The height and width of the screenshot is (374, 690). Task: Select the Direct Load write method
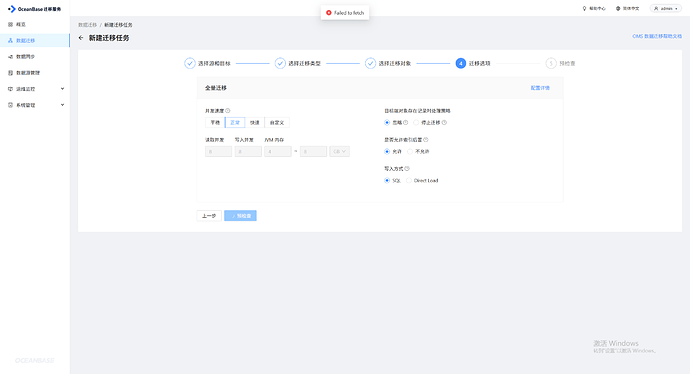point(409,180)
